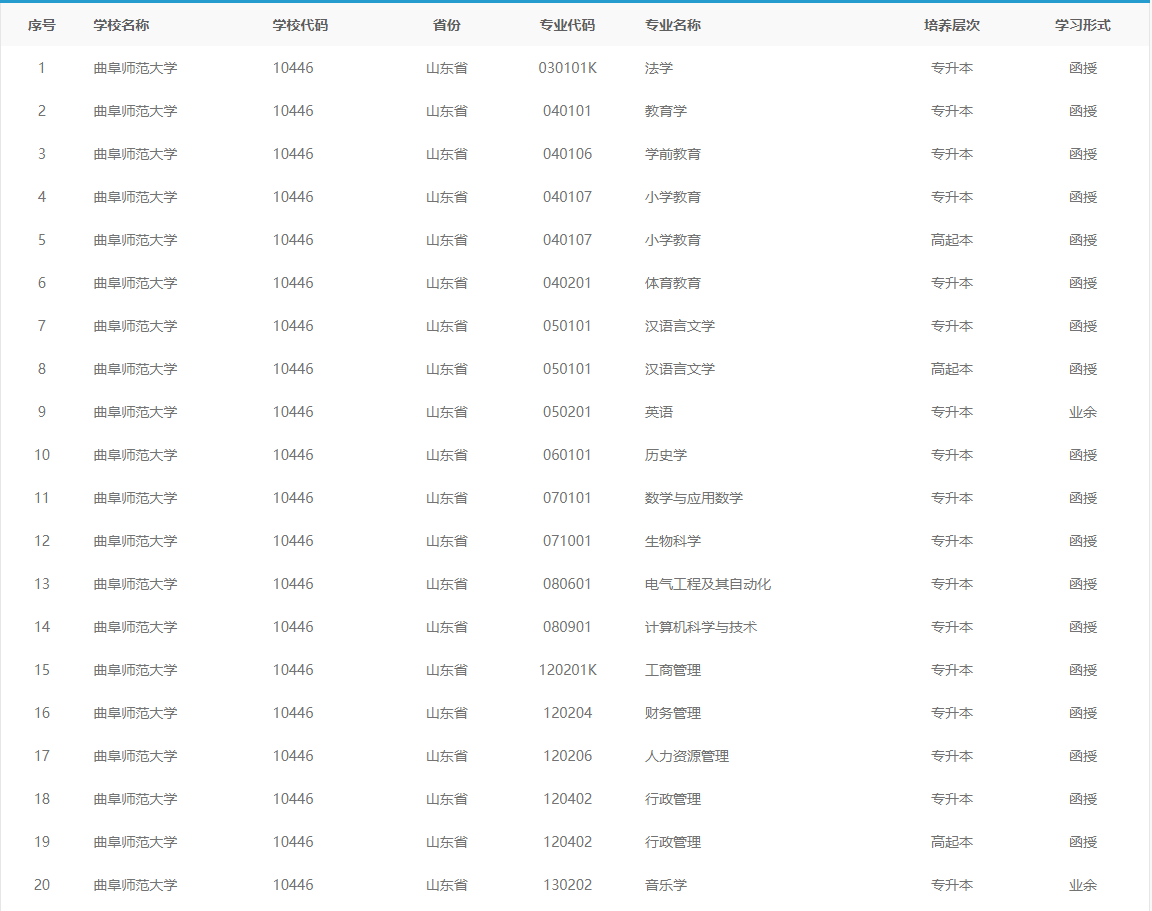This screenshot has height=911, width=1152.
Task: Select the 生物科学 major name cell
Action: 673,541
